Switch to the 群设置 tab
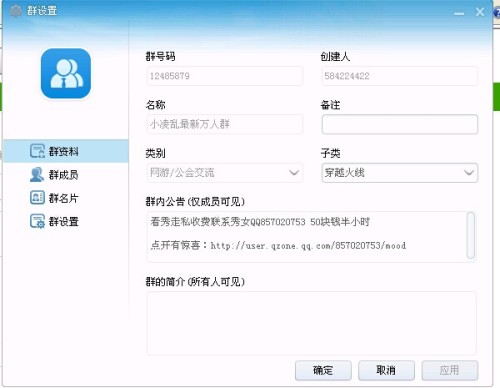 (x=66, y=221)
